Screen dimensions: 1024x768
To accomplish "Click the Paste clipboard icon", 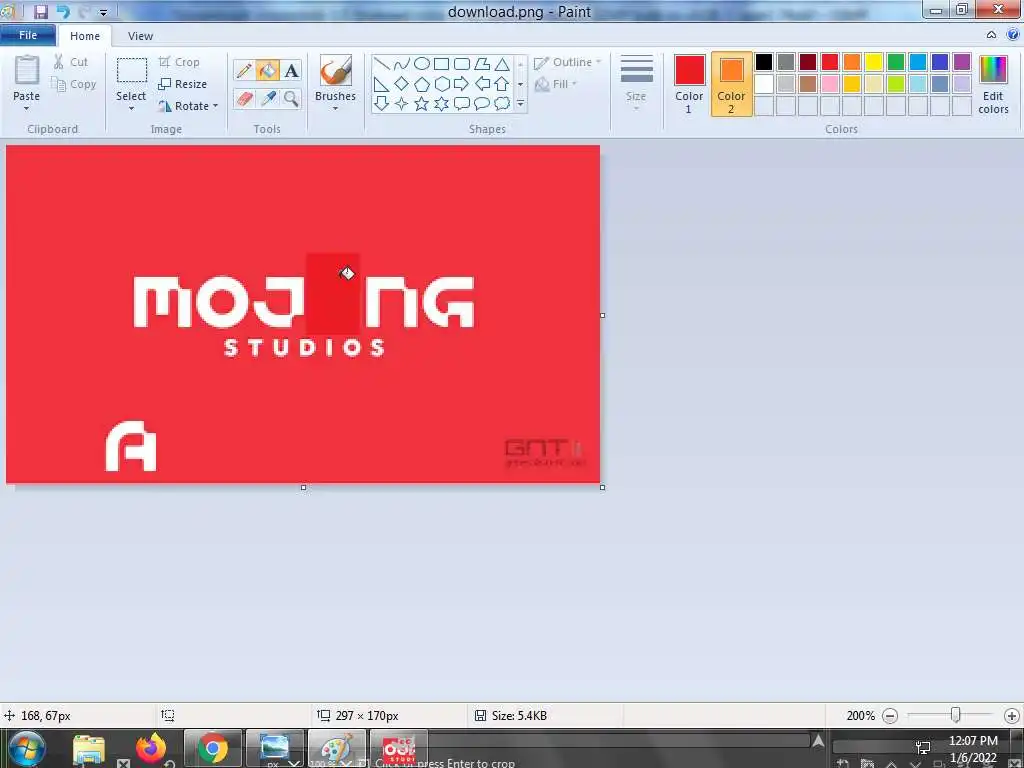I will [27, 70].
